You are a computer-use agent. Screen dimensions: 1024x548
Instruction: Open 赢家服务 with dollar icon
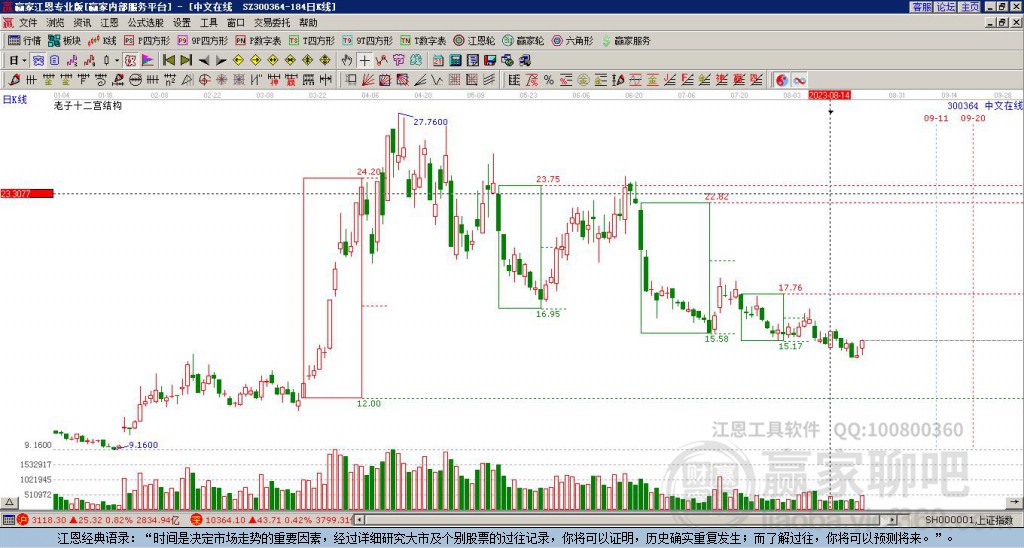[626, 40]
